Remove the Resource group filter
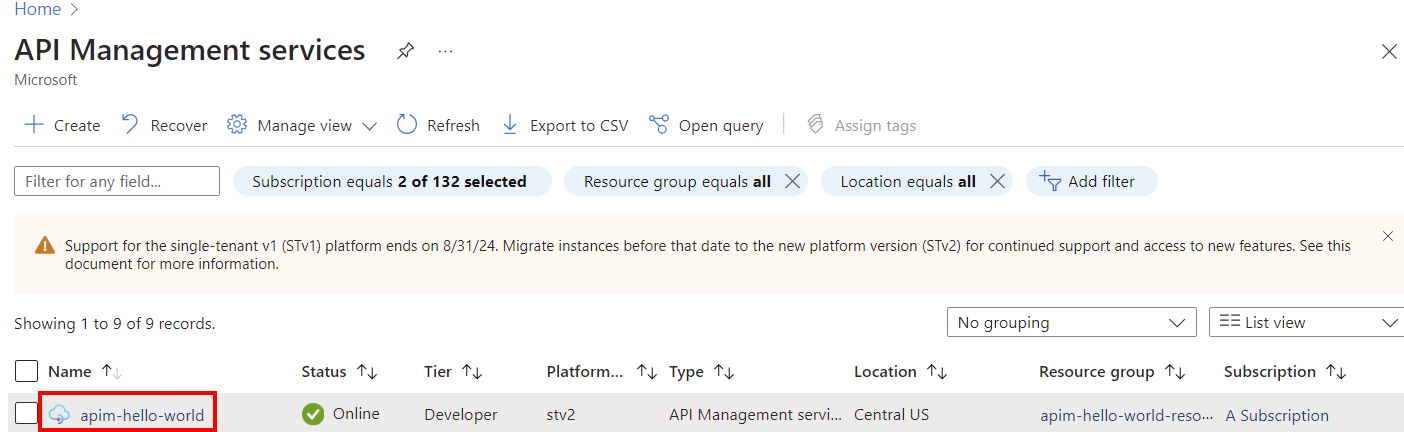This screenshot has height=432, width=1404. pyautogui.click(x=792, y=181)
